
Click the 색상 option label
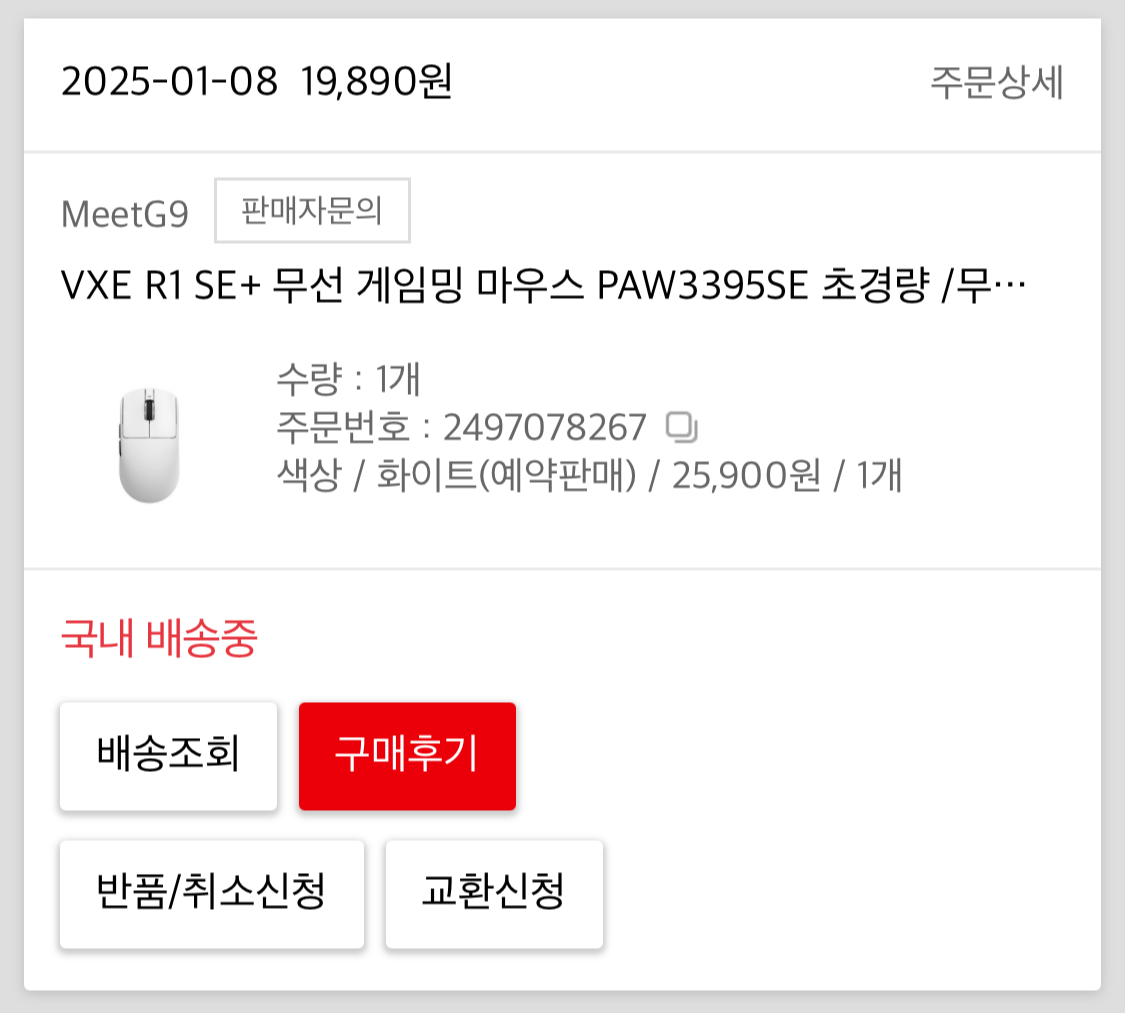(309, 475)
